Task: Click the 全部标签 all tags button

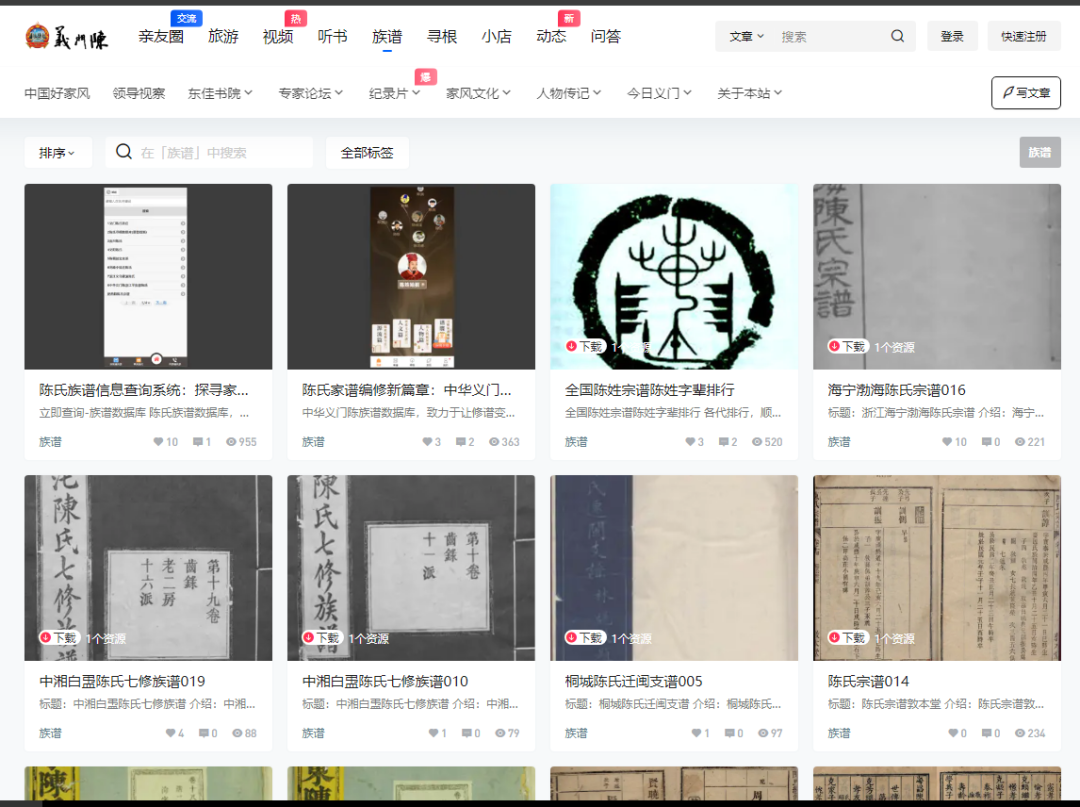Action: pyautogui.click(x=367, y=153)
